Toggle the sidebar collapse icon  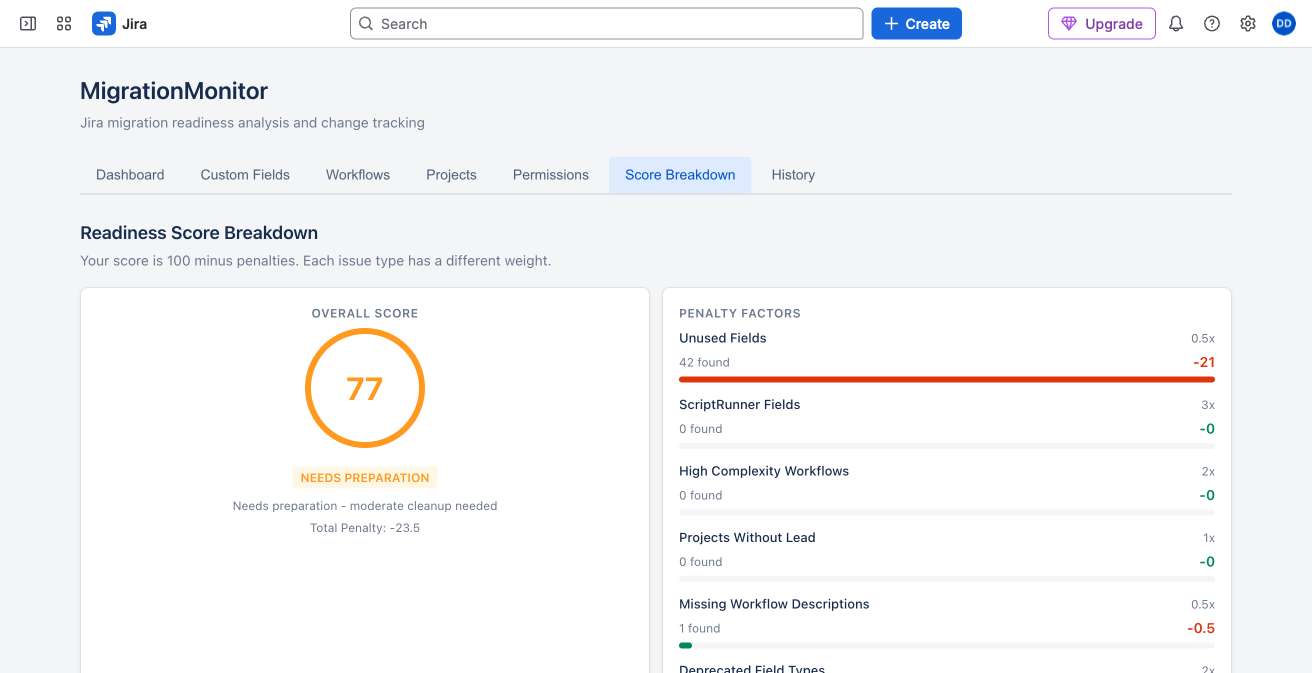[28, 23]
